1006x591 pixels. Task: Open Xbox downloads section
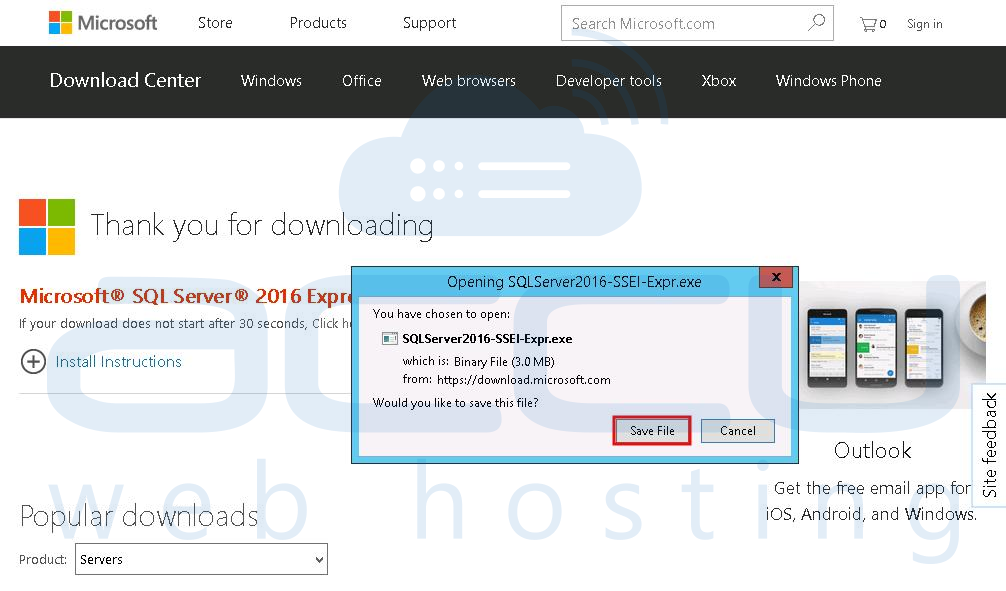(719, 81)
